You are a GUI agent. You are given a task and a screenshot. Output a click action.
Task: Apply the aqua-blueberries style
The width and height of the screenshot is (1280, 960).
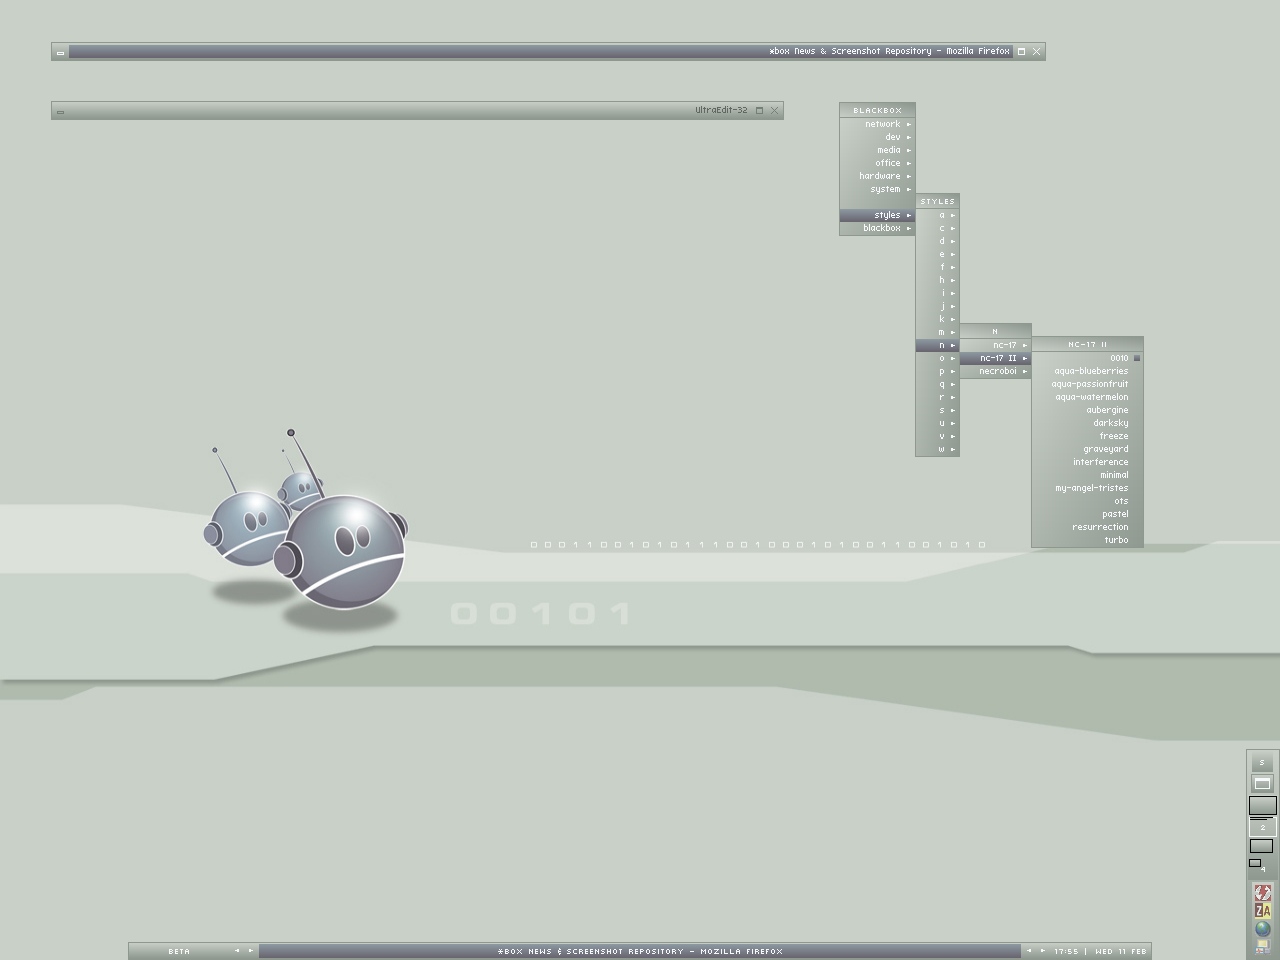click(x=1090, y=371)
